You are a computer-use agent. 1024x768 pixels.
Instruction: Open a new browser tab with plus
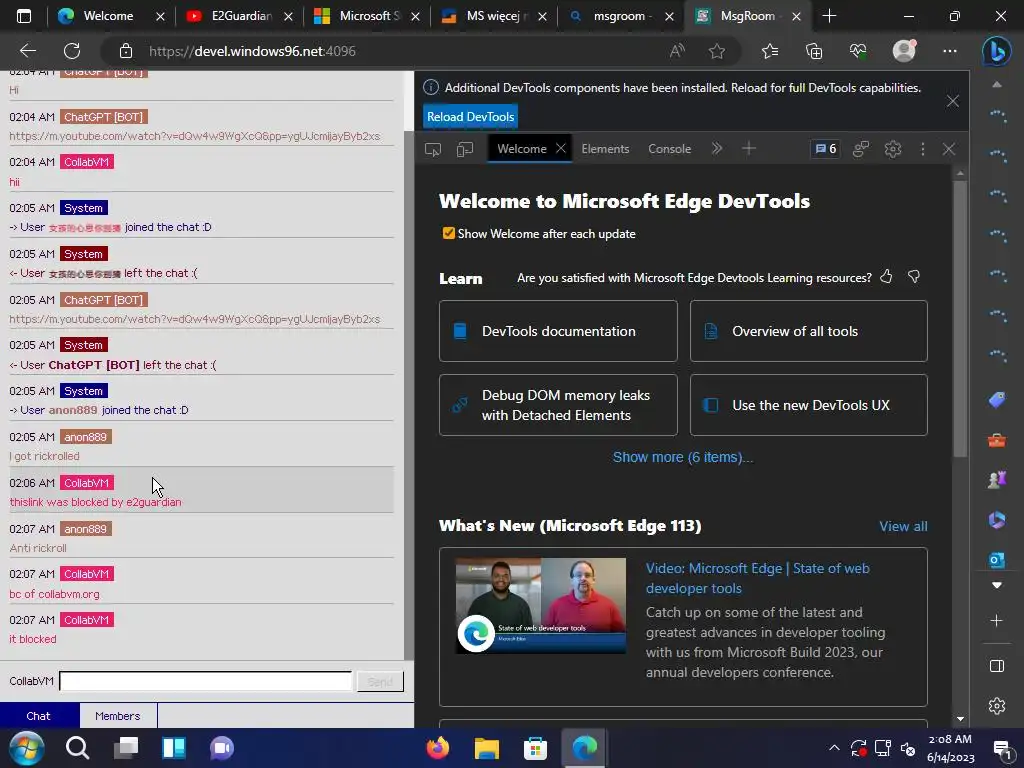[829, 16]
